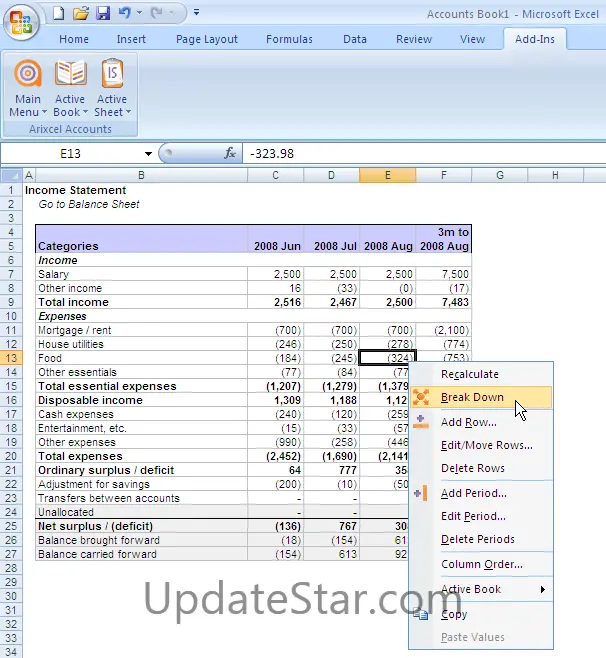
Task: Click the Insert Function fx icon
Action: tap(230, 153)
